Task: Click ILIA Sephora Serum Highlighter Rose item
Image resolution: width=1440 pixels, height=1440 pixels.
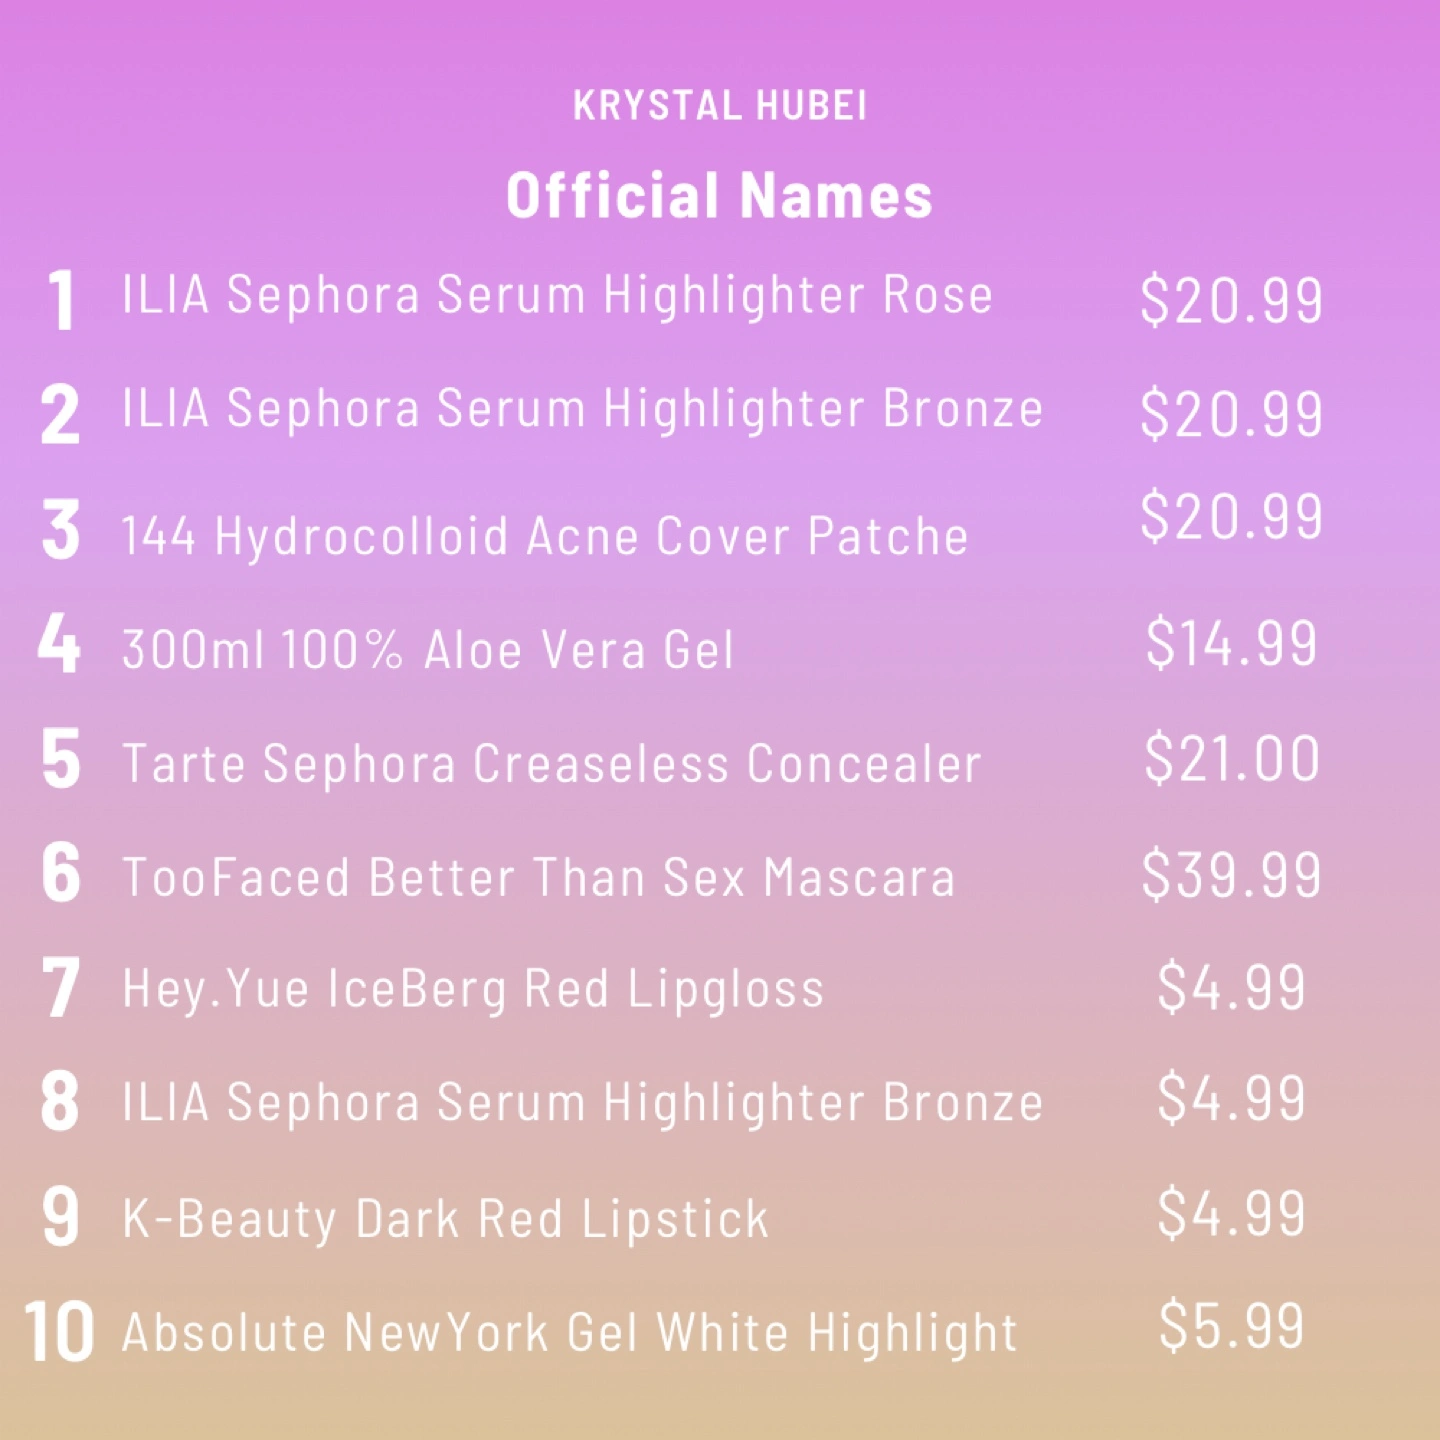Action: coord(557,296)
